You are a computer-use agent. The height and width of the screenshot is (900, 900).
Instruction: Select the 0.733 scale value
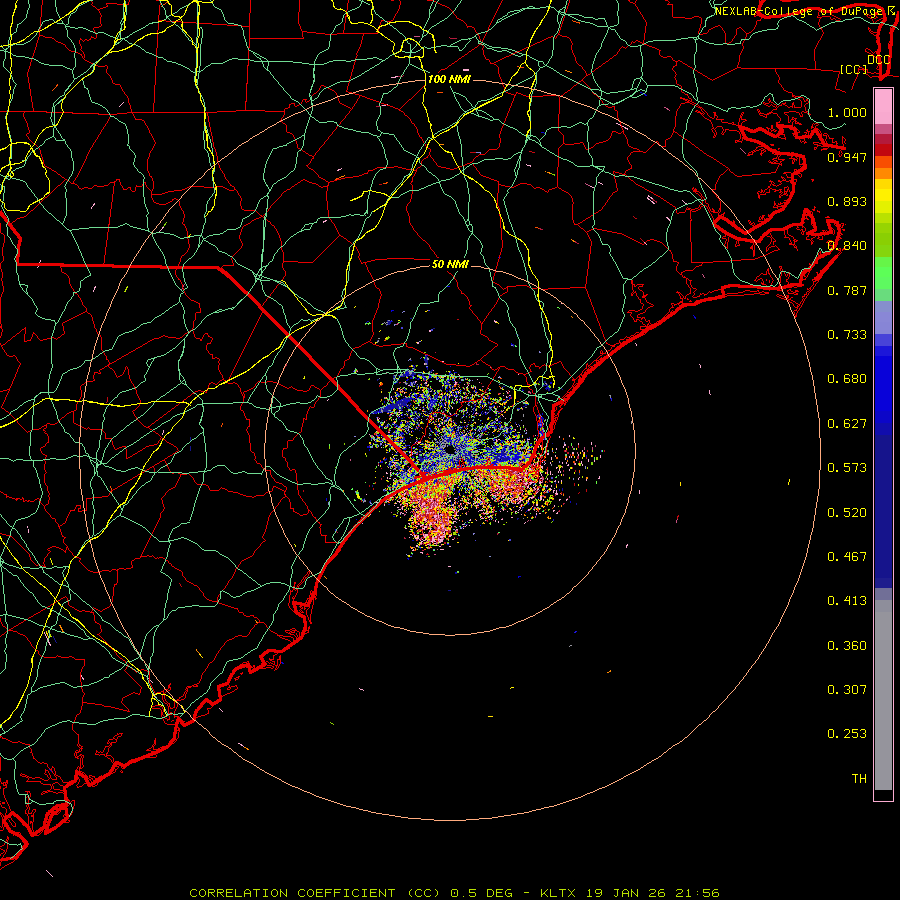847,335
